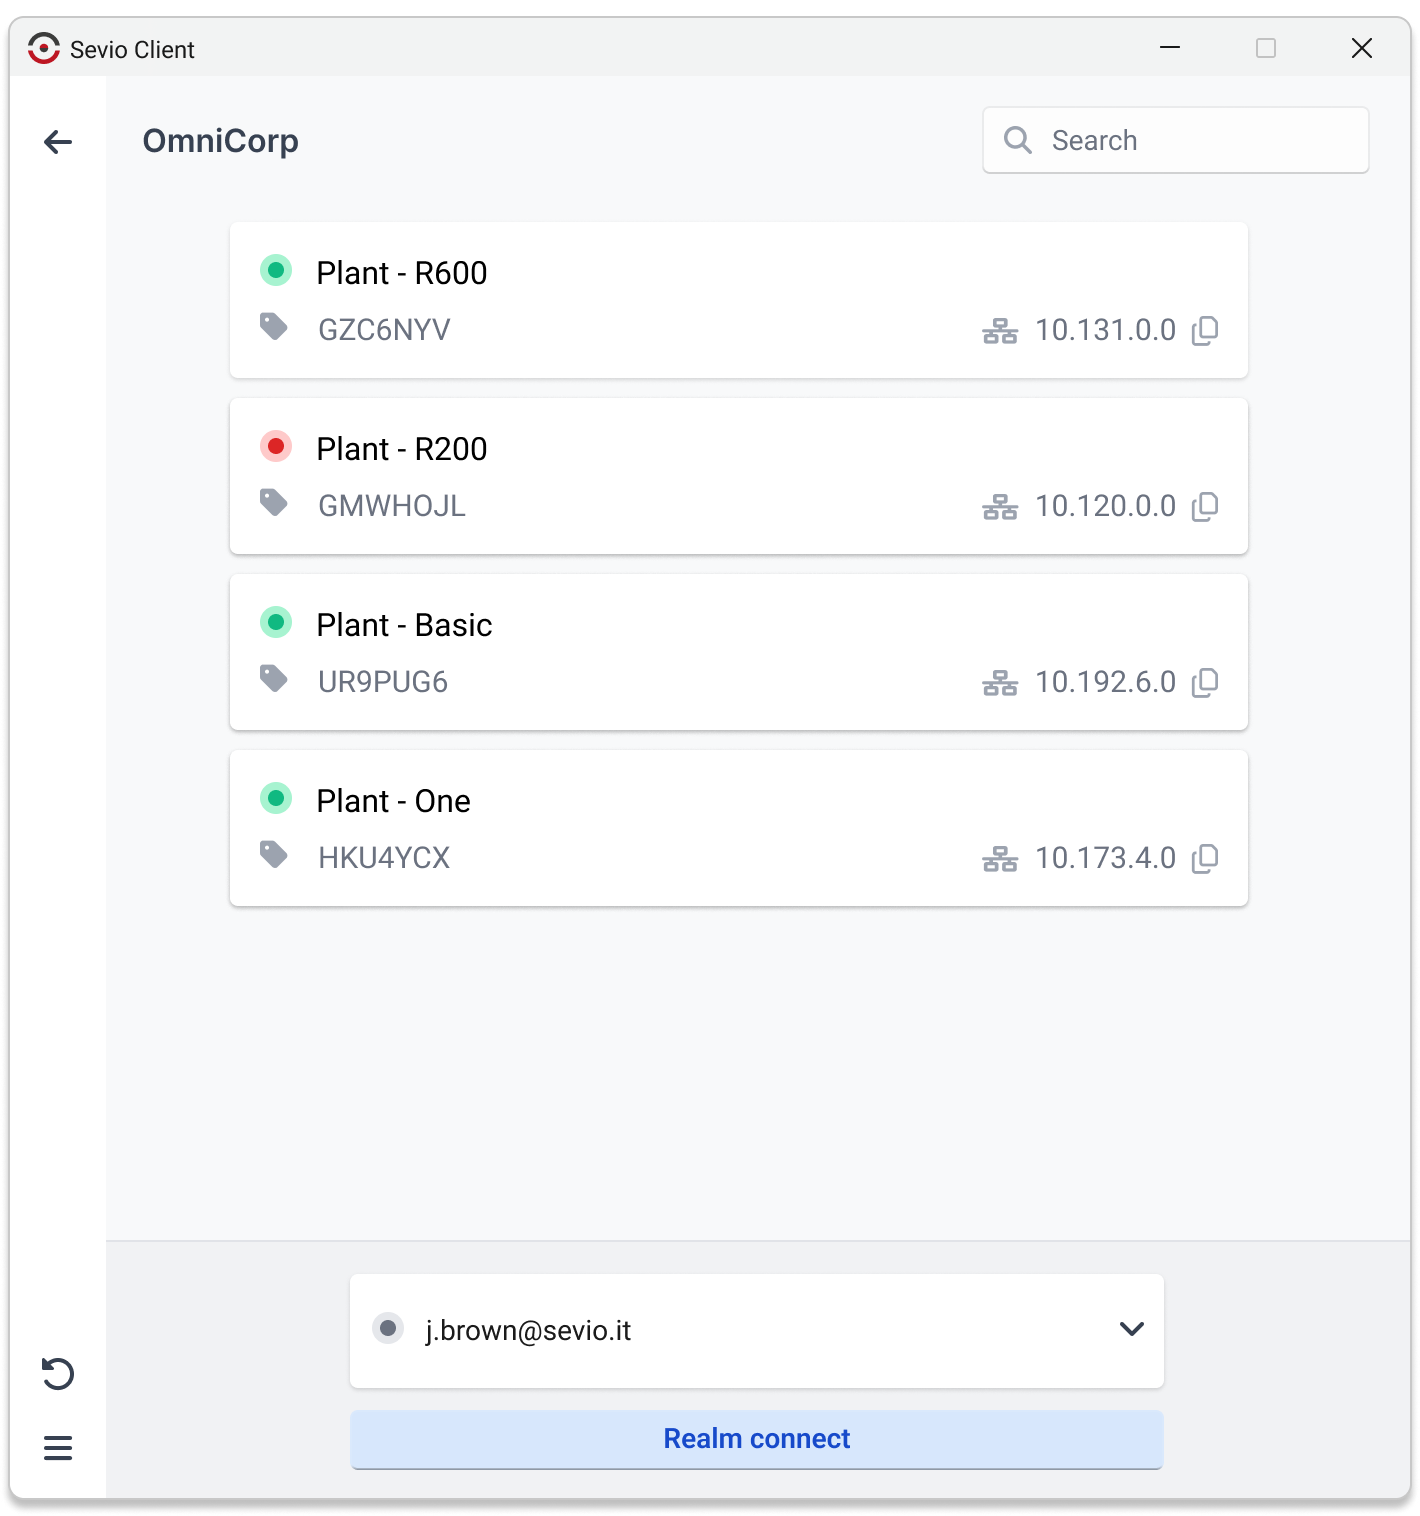1420x1516 pixels.
Task: Copy the 10.131.0.0 address
Action: tap(1205, 330)
